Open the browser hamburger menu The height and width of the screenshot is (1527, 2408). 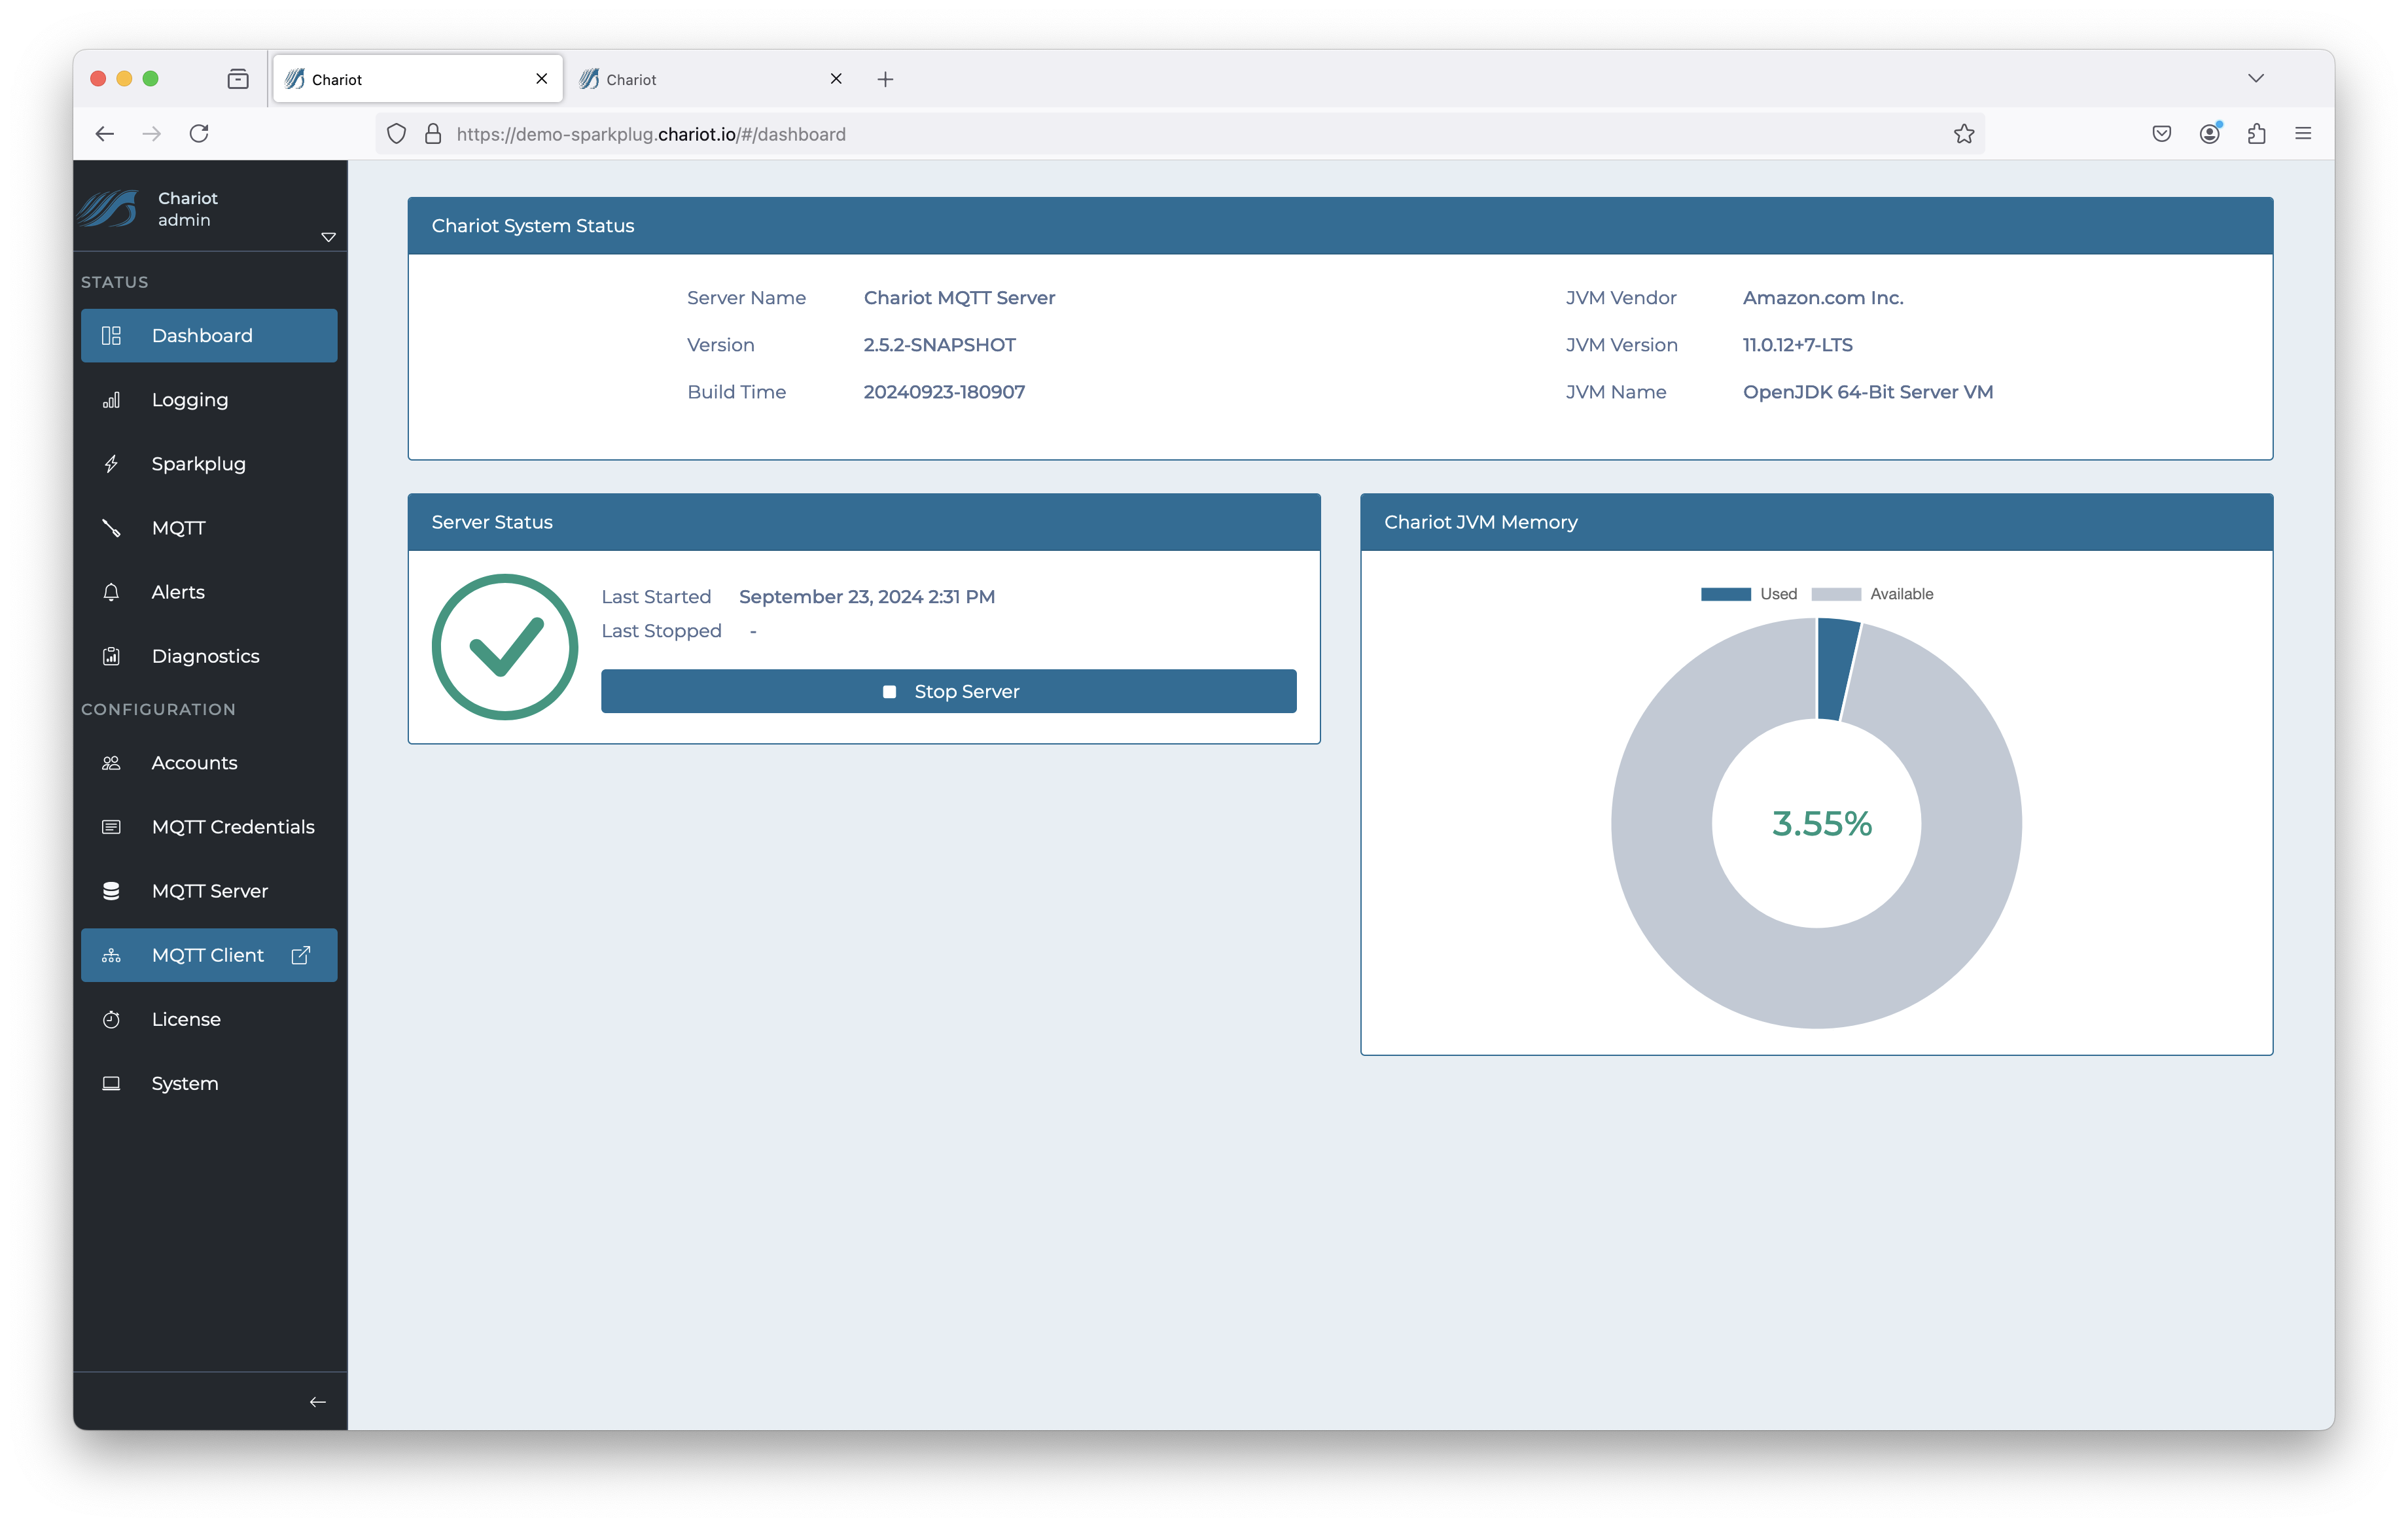point(2303,134)
